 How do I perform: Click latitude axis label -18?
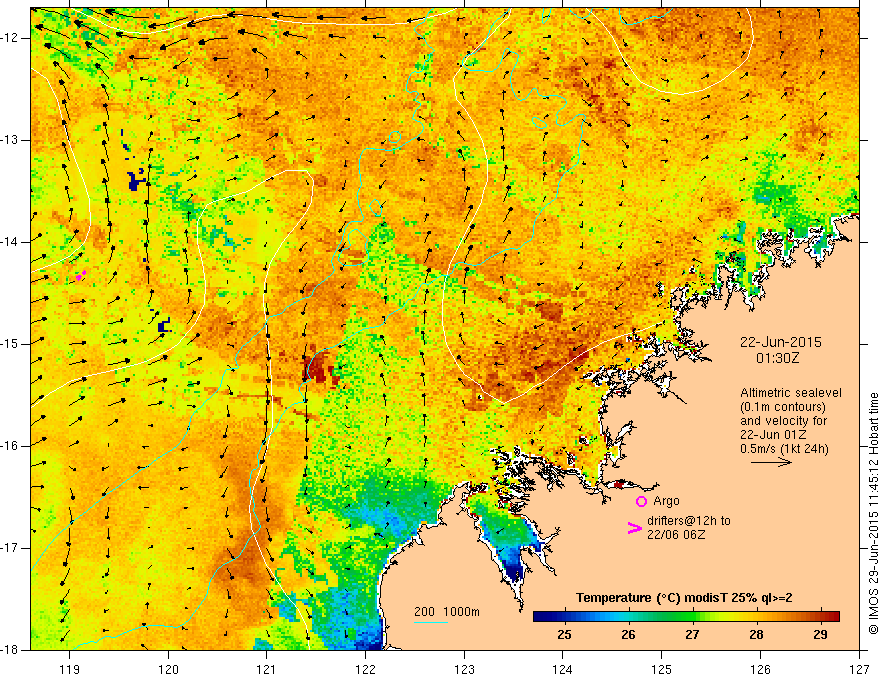(x=10, y=650)
